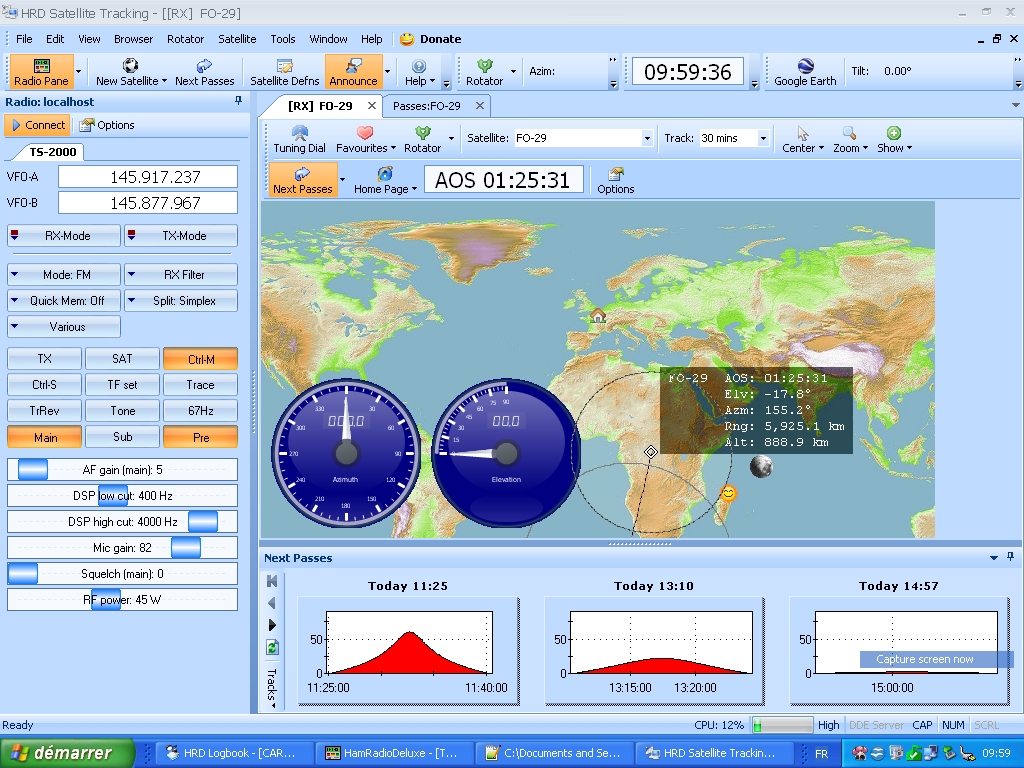Open Options in the satellite tab toolbar
This screenshot has width=1024, height=768.
[x=615, y=180]
